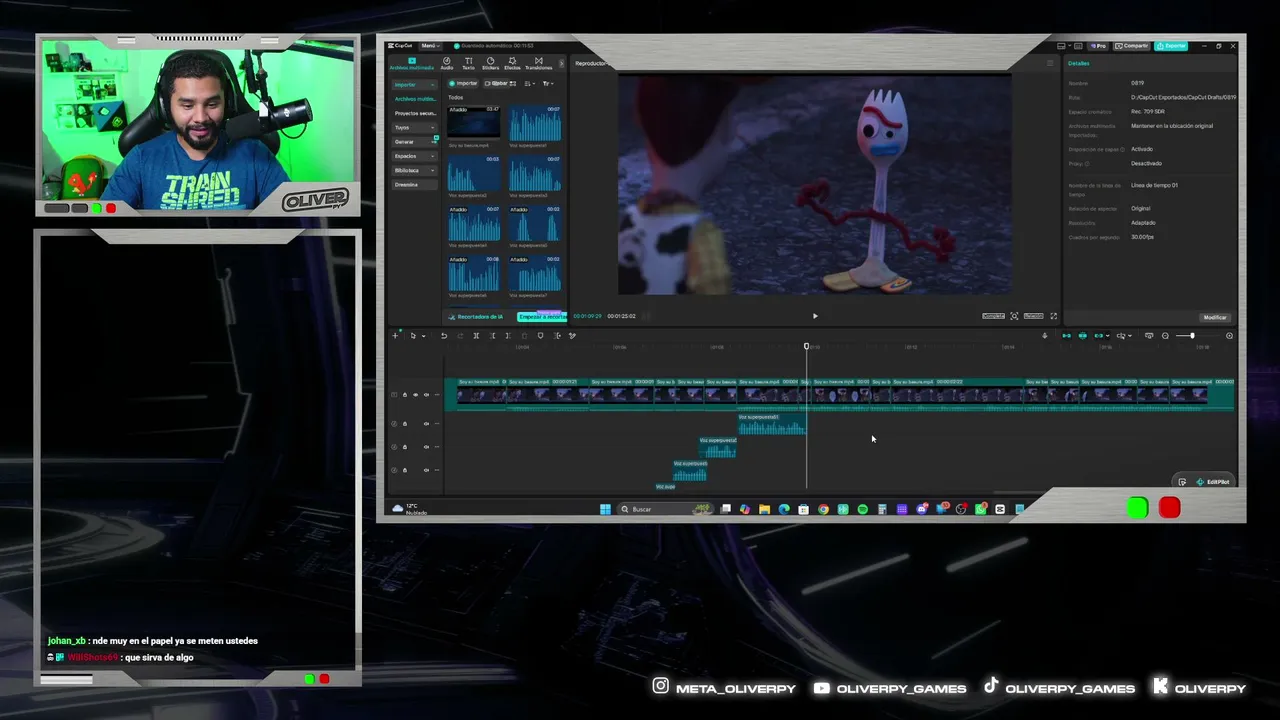Zoom out the timeline

[1165, 336]
